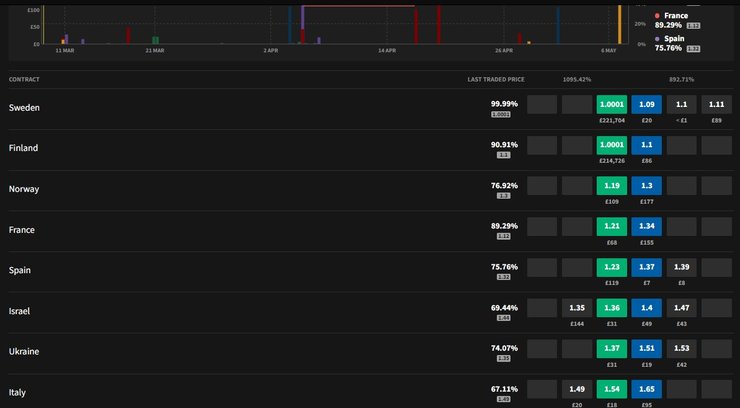Click France's blue 1.34 price

[x=646, y=227]
